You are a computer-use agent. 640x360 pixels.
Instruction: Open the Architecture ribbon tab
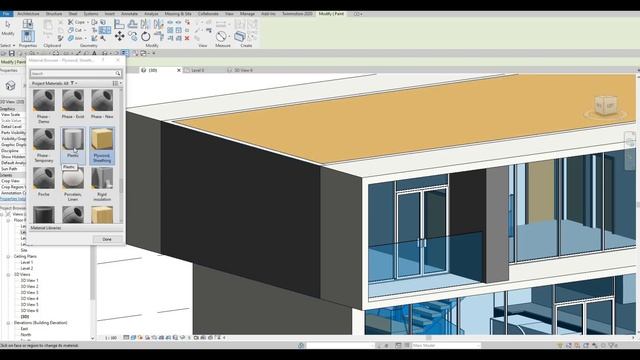point(28,14)
